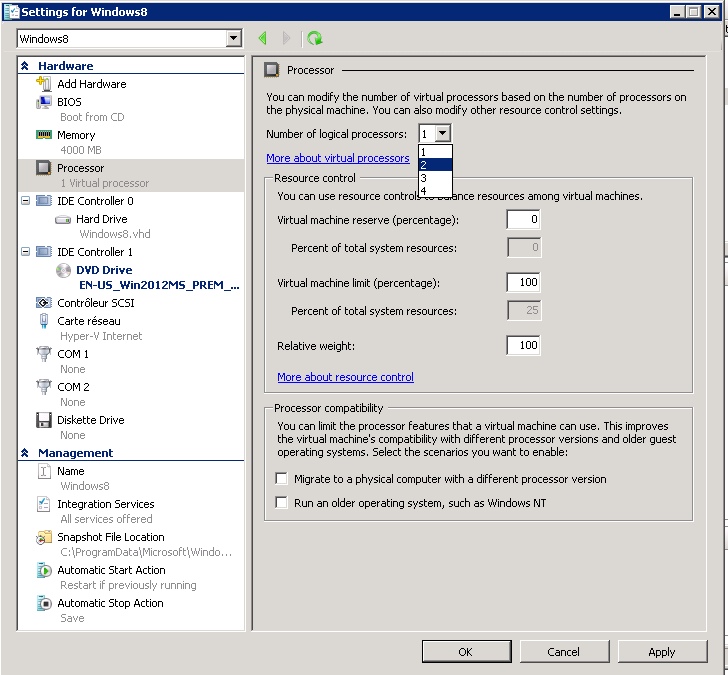
Task: Select the Carte réseau label
Action: [89, 321]
